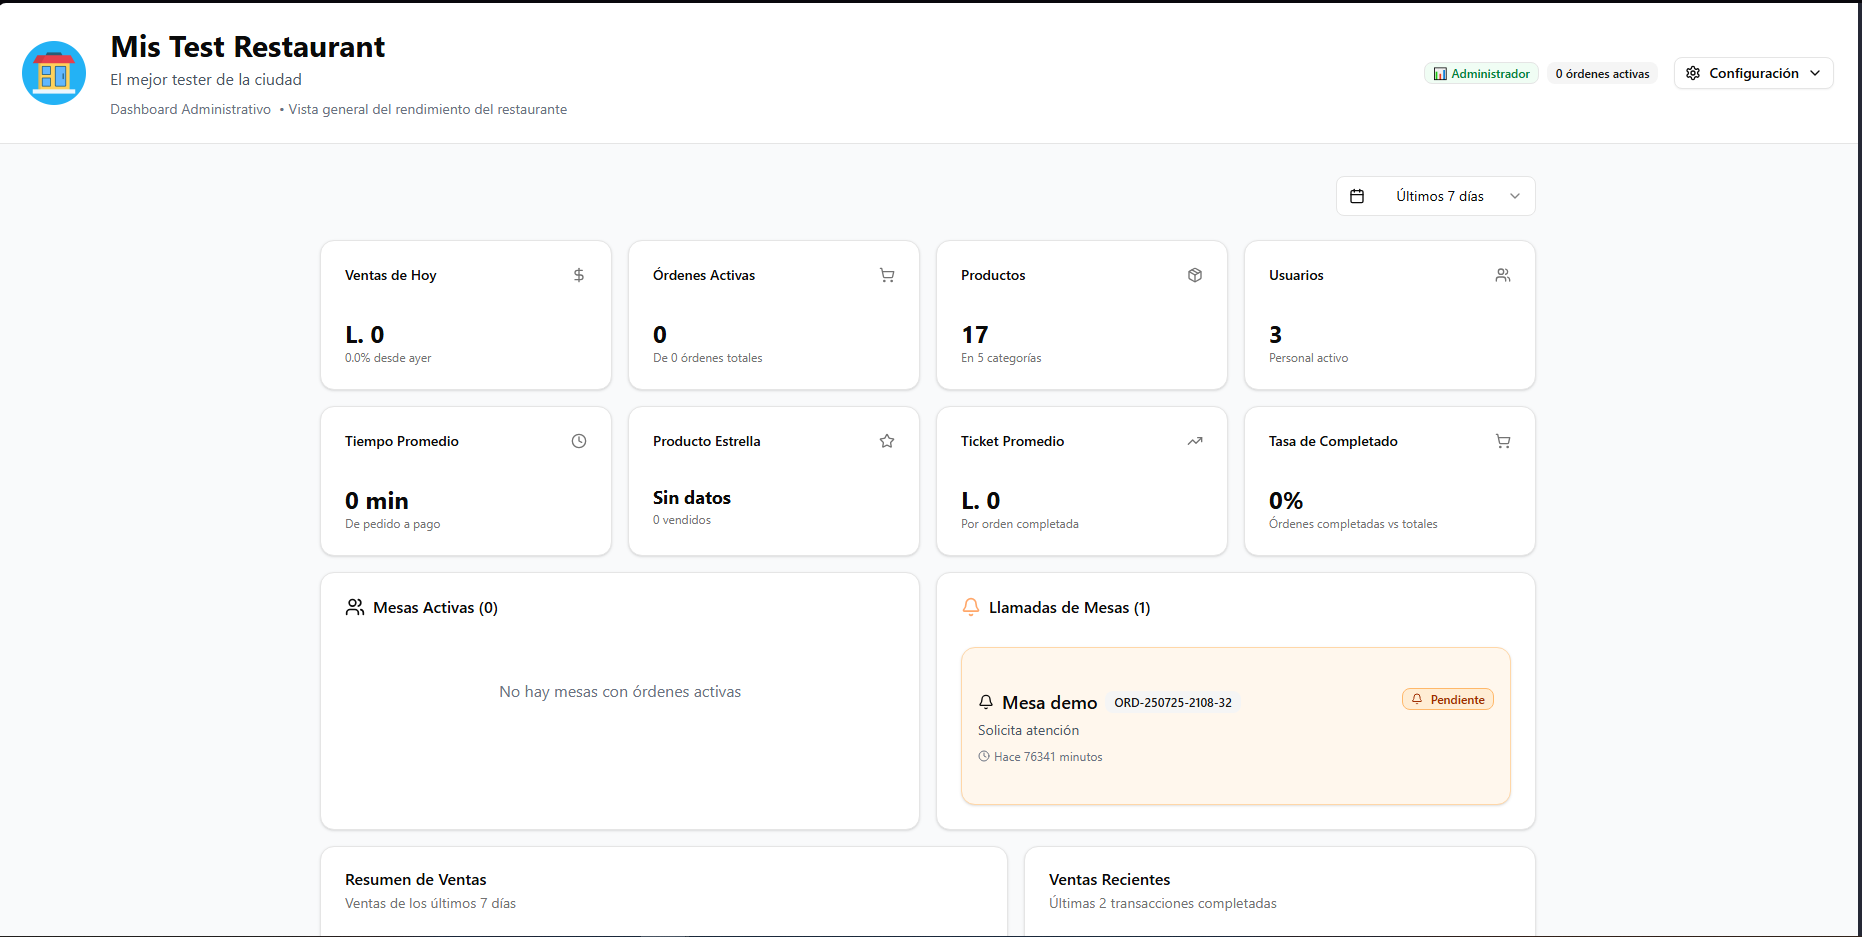Viewport: 1862px width, 937px height.
Task: Click the 0 órdenes activas badge
Action: (x=1602, y=73)
